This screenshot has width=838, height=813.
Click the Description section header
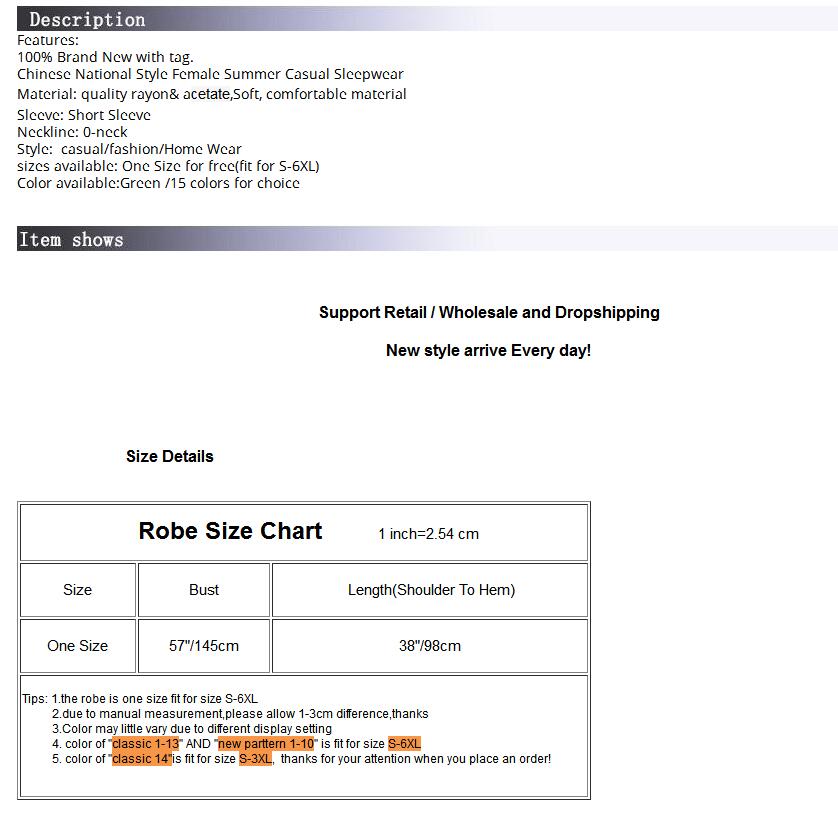coord(87,19)
